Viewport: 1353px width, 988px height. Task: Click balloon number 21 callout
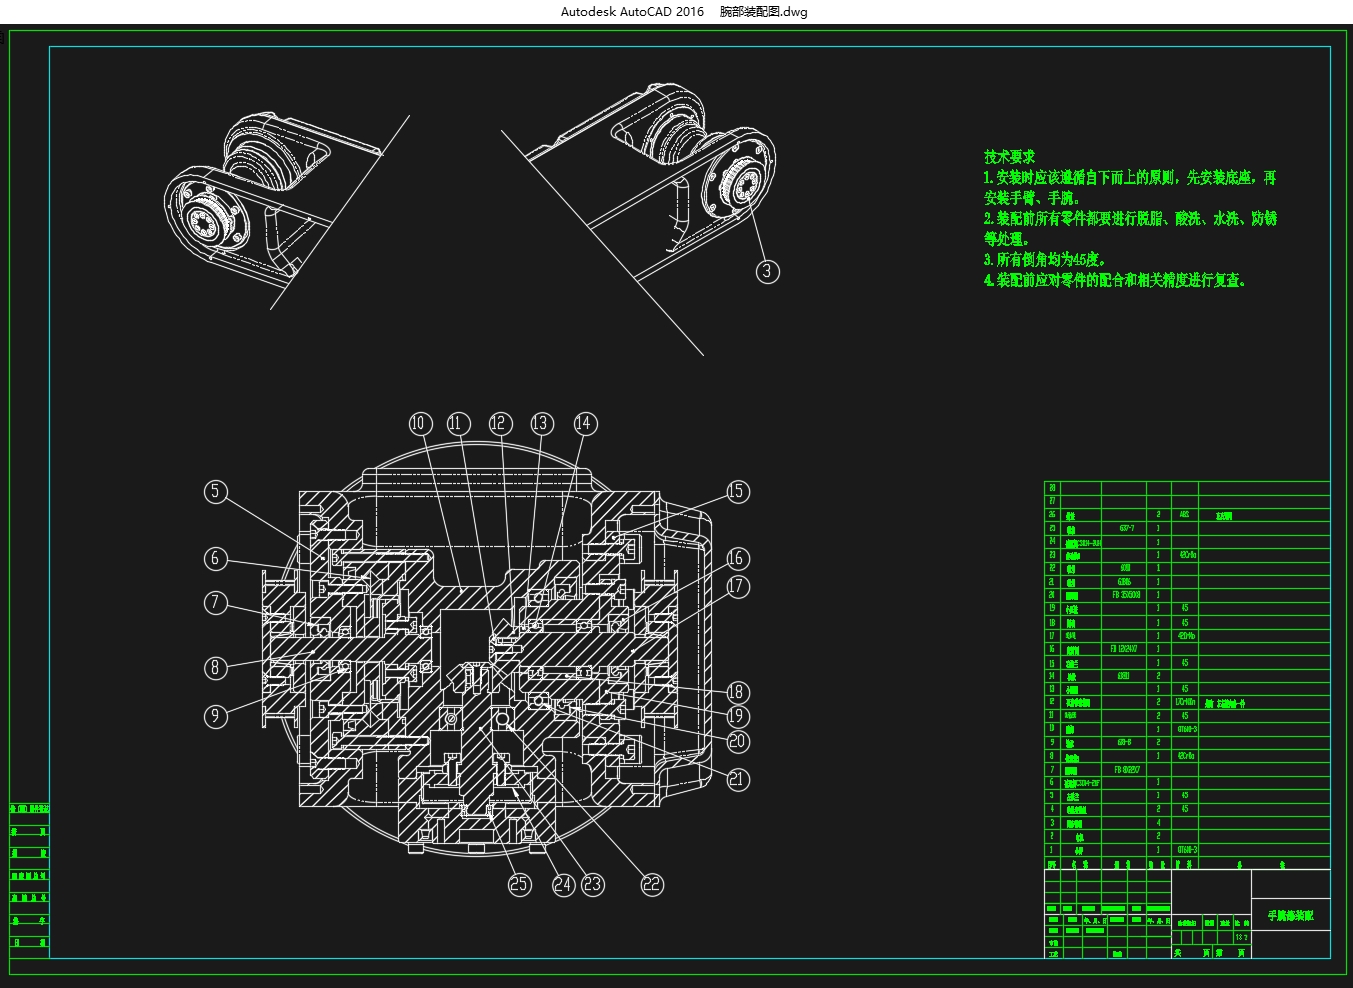point(737,779)
